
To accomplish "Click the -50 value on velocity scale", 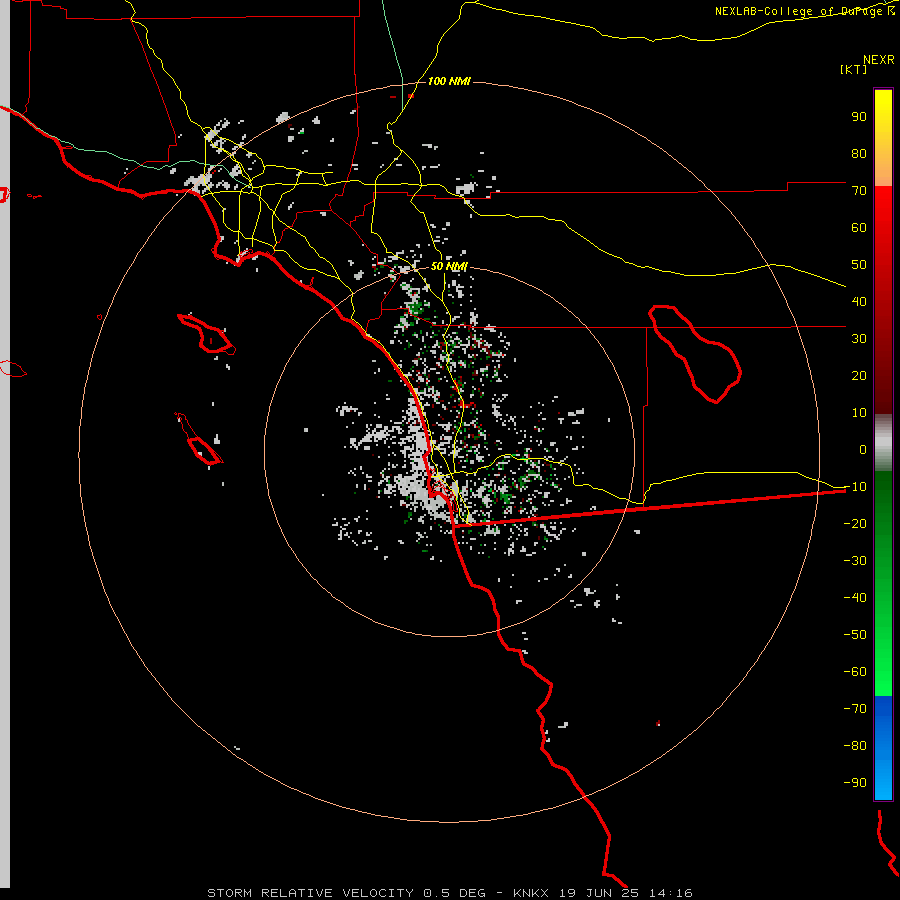I will 855,634.
